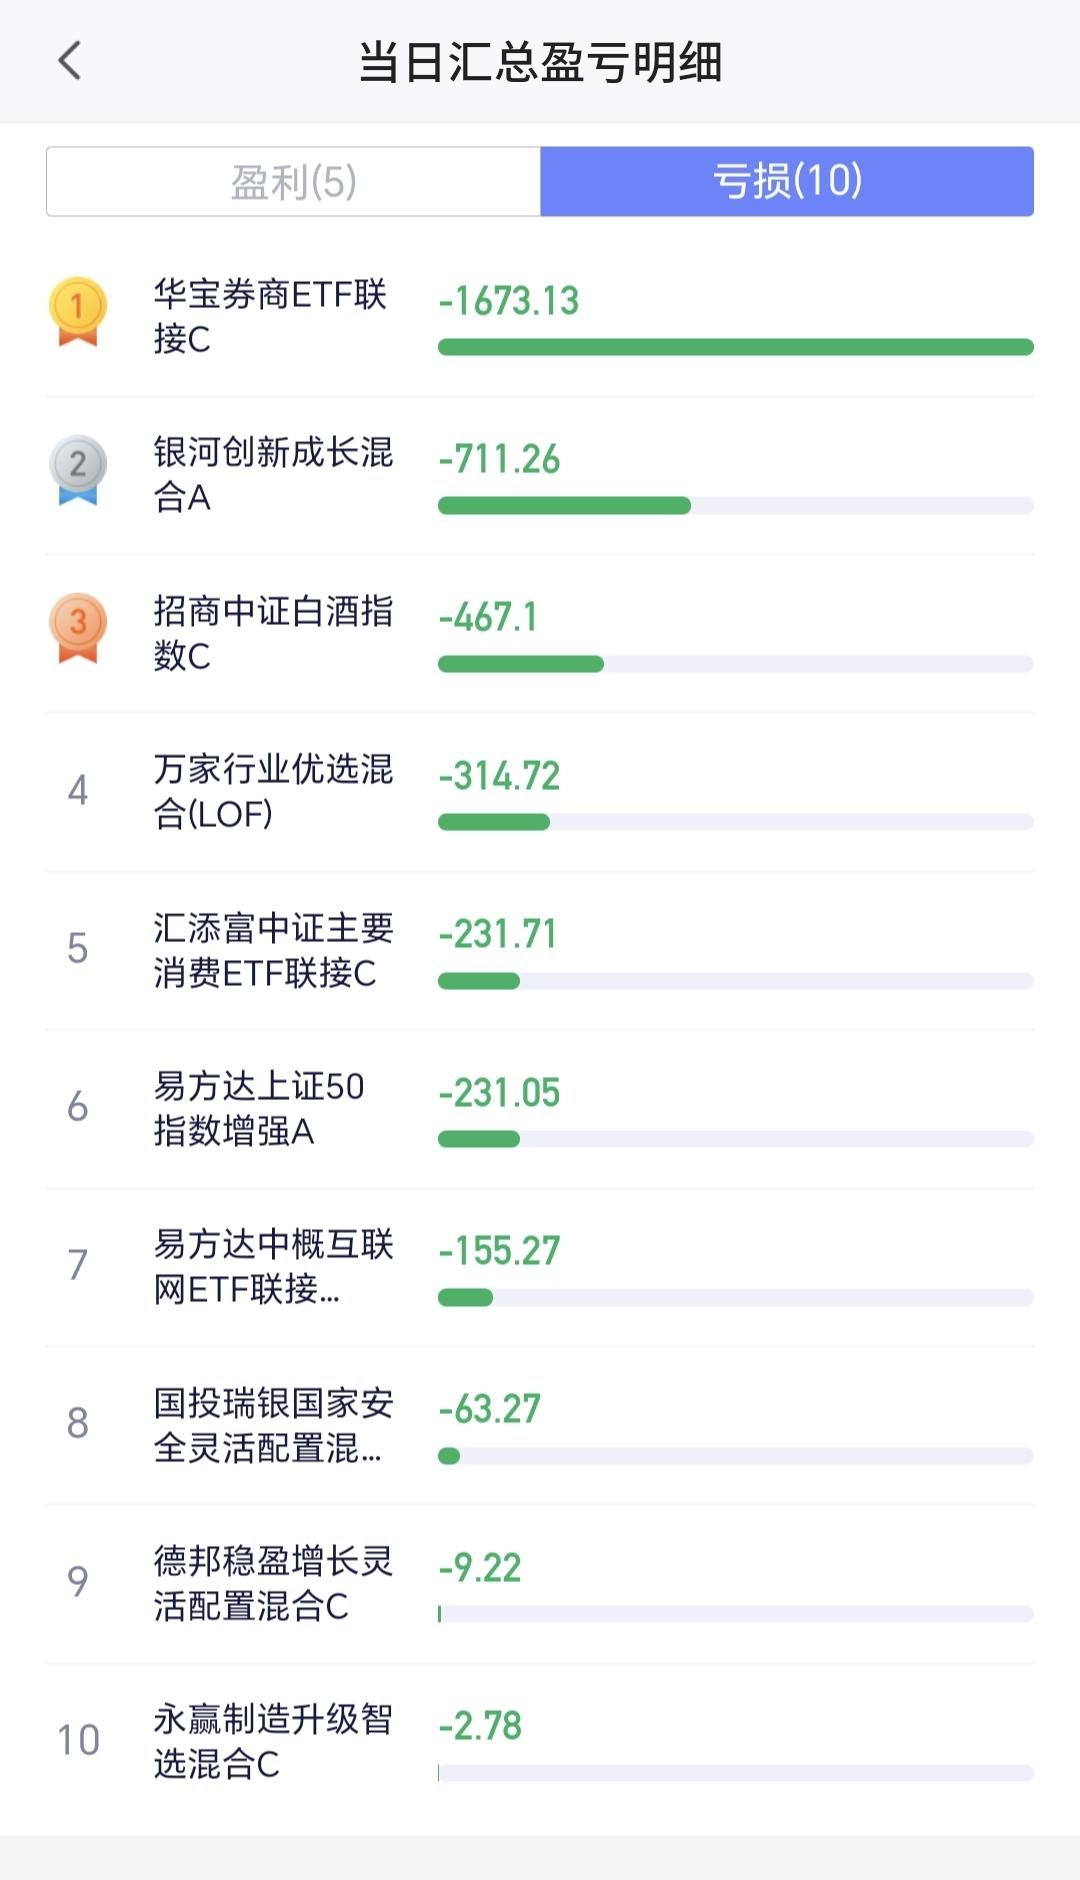Screen dimensions: 1080x1880
Task: Select 易方达中概互联网ETF联接 entry
Action: (540, 1266)
